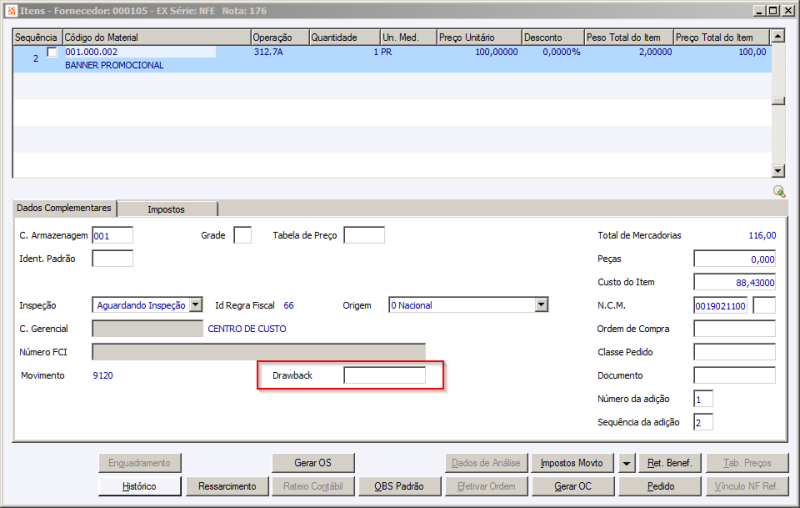Click the Ret. Benef. button
The image size is (800, 508).
coord(669,463)
